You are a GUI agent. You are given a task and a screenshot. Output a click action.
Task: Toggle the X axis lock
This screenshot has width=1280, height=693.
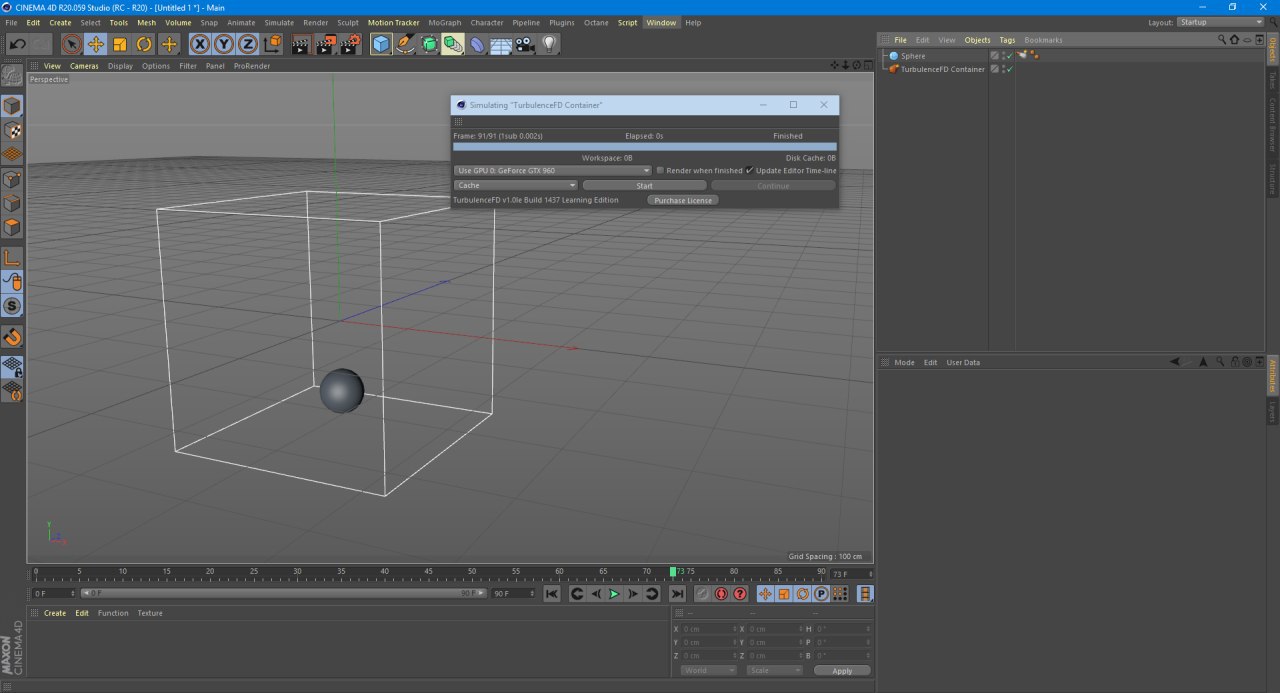click(200, 44)
